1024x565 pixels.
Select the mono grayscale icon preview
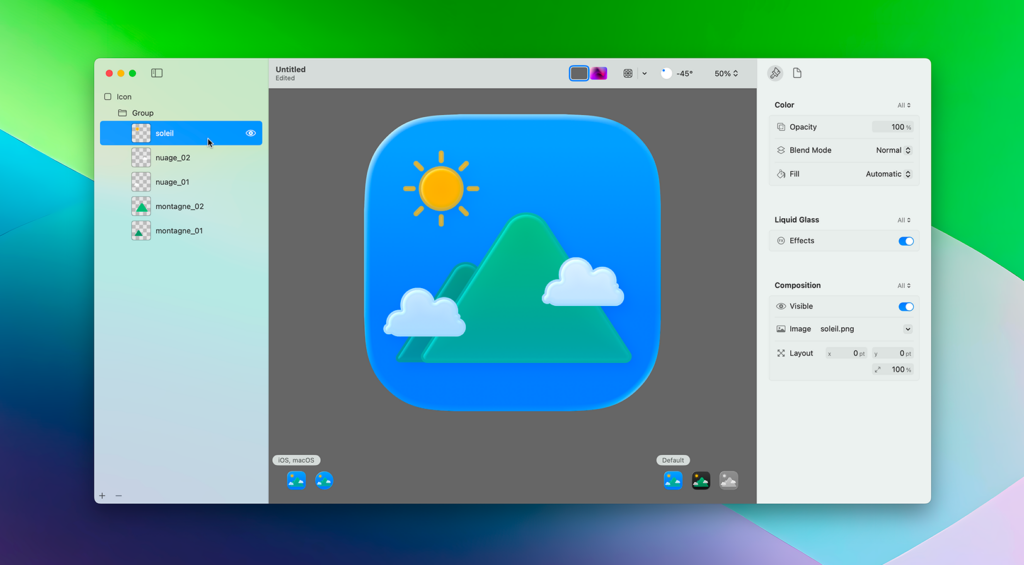tap(729, 481)
